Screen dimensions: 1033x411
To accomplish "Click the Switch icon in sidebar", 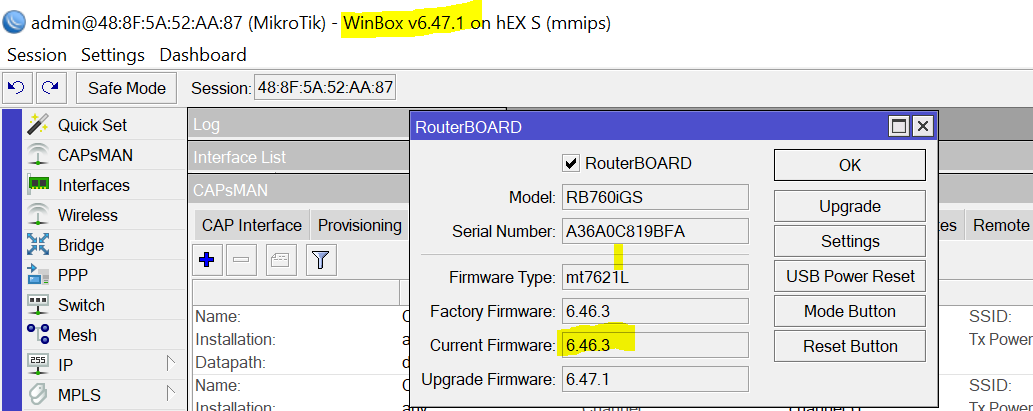I will (x=38, y=305).
